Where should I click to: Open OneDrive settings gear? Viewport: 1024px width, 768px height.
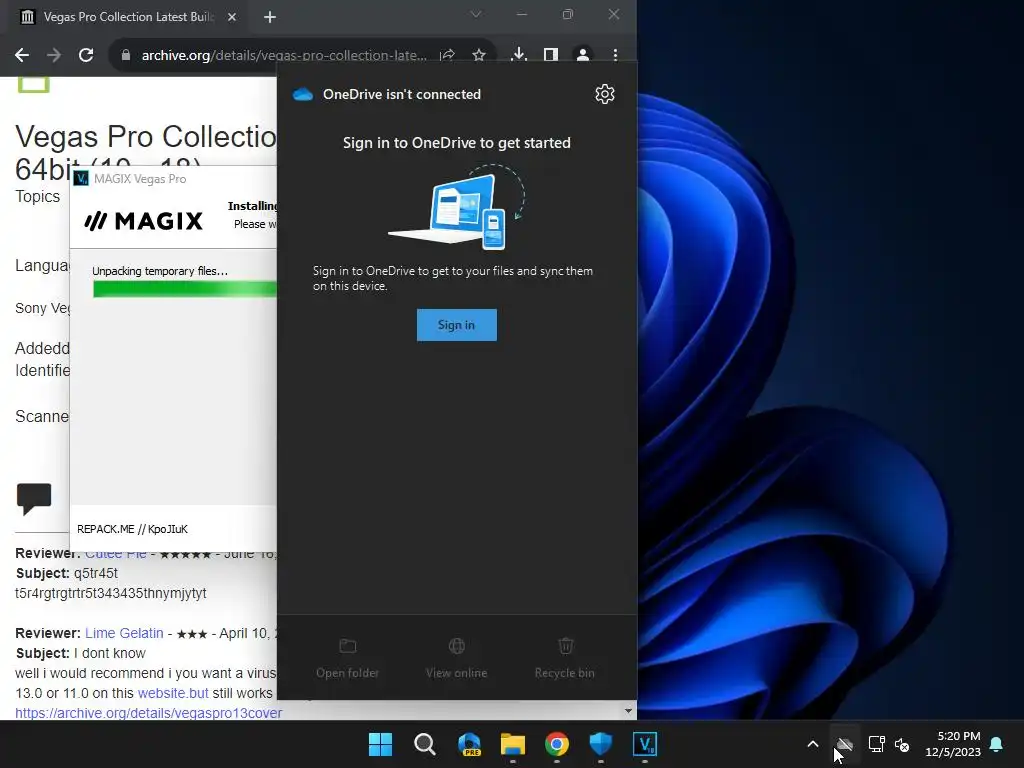(605, 94)
